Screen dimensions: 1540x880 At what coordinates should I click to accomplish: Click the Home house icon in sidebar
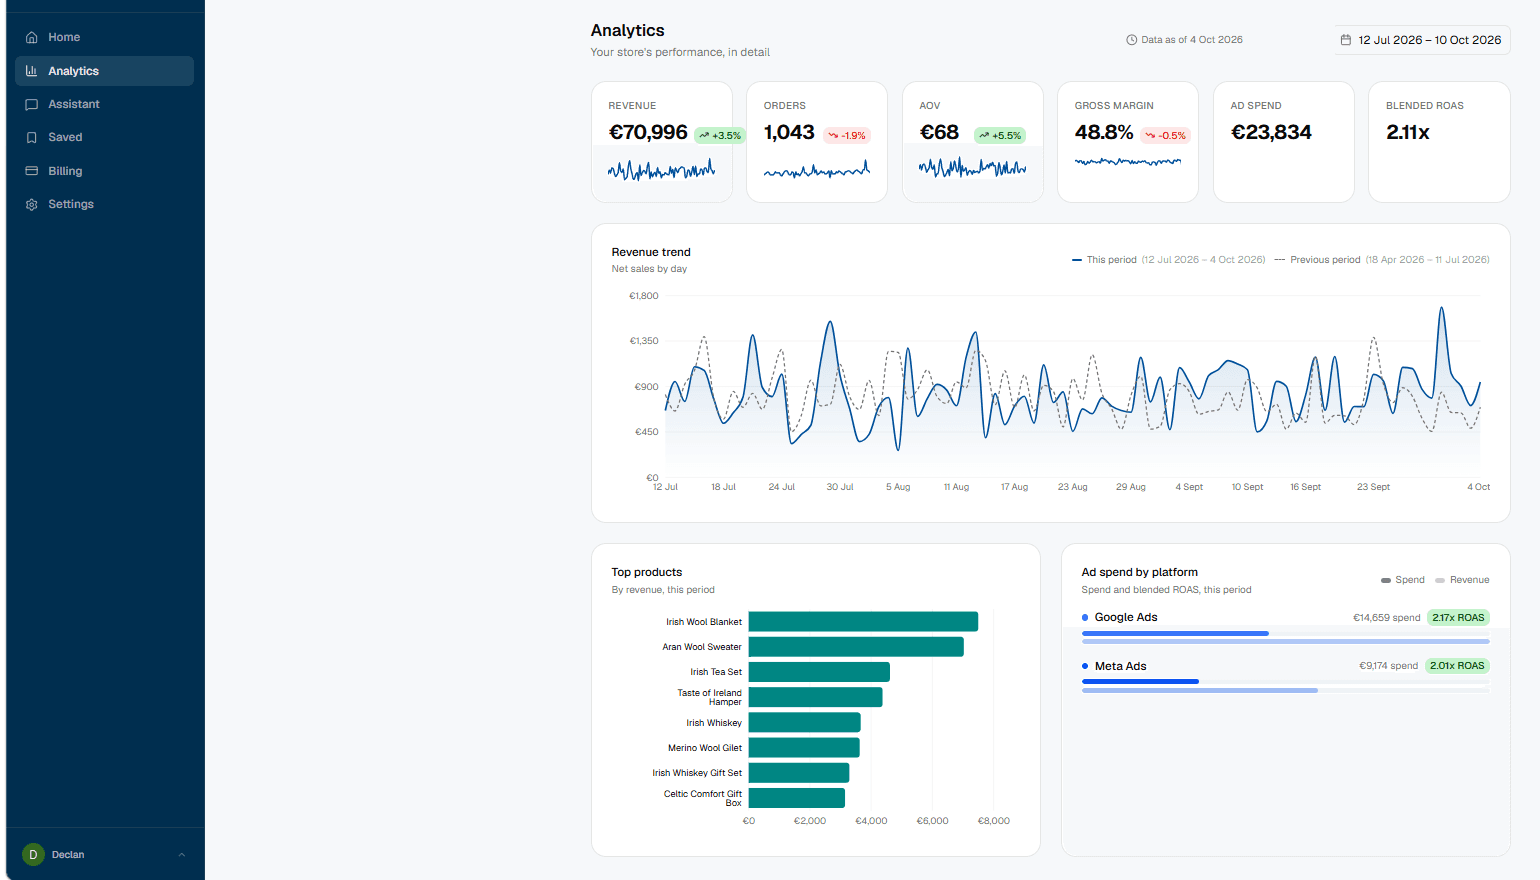[x=31, y=37]
